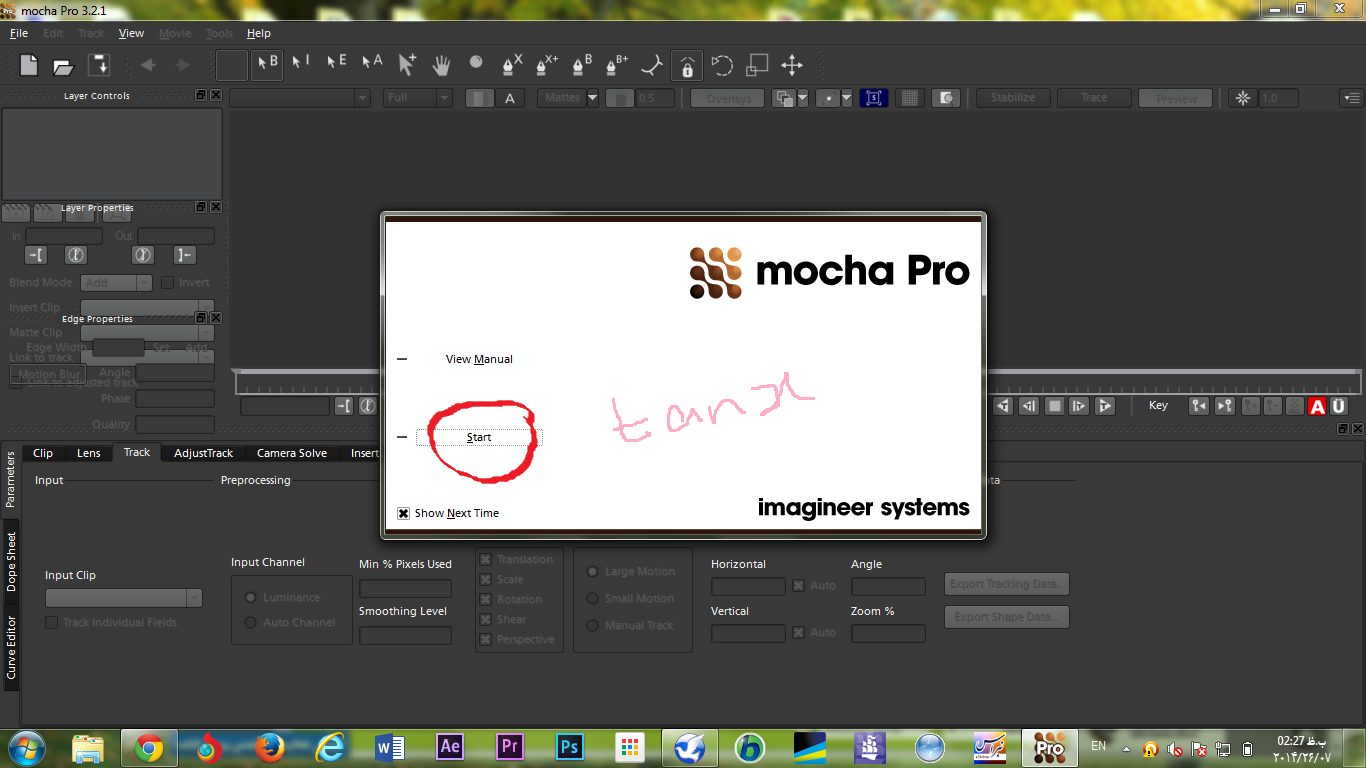Open the Full resolution dropdown
The height and width of the screenshot is (768, 1366).
coord(418,98)
